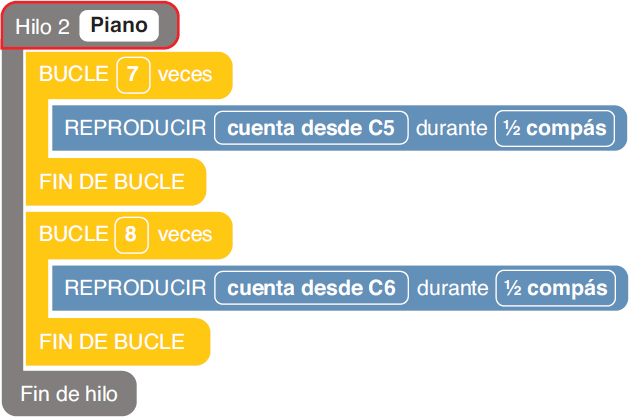Screen dimensions: 629x417
Task: Select the Piano instrument field
Action: [x=119, y=26]
